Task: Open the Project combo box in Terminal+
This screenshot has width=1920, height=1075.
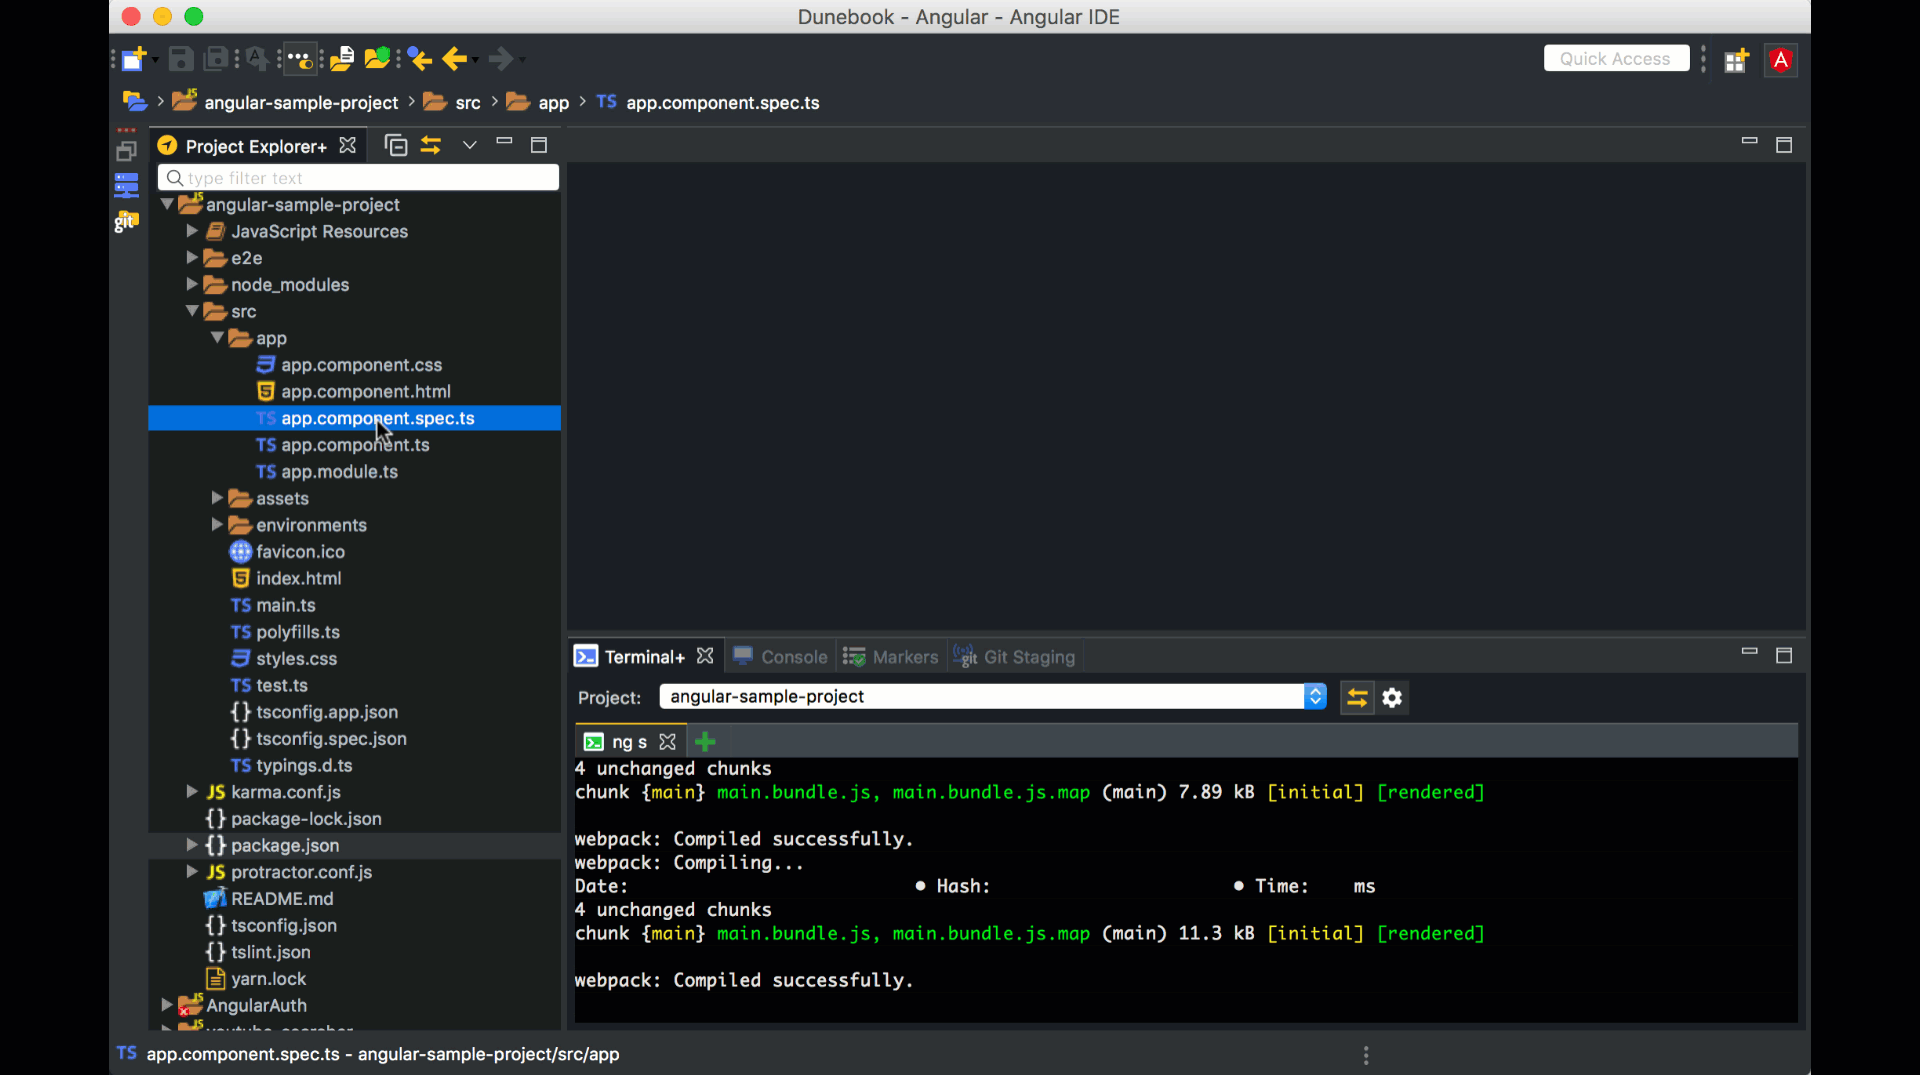Action: 993,697
